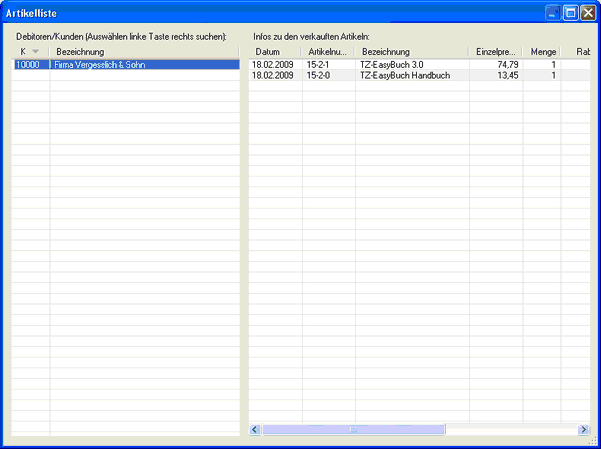This screenshot has height=449, width=601.
Task: Click the horizontal scrollbar thumb
Action: tap(353, 429)
